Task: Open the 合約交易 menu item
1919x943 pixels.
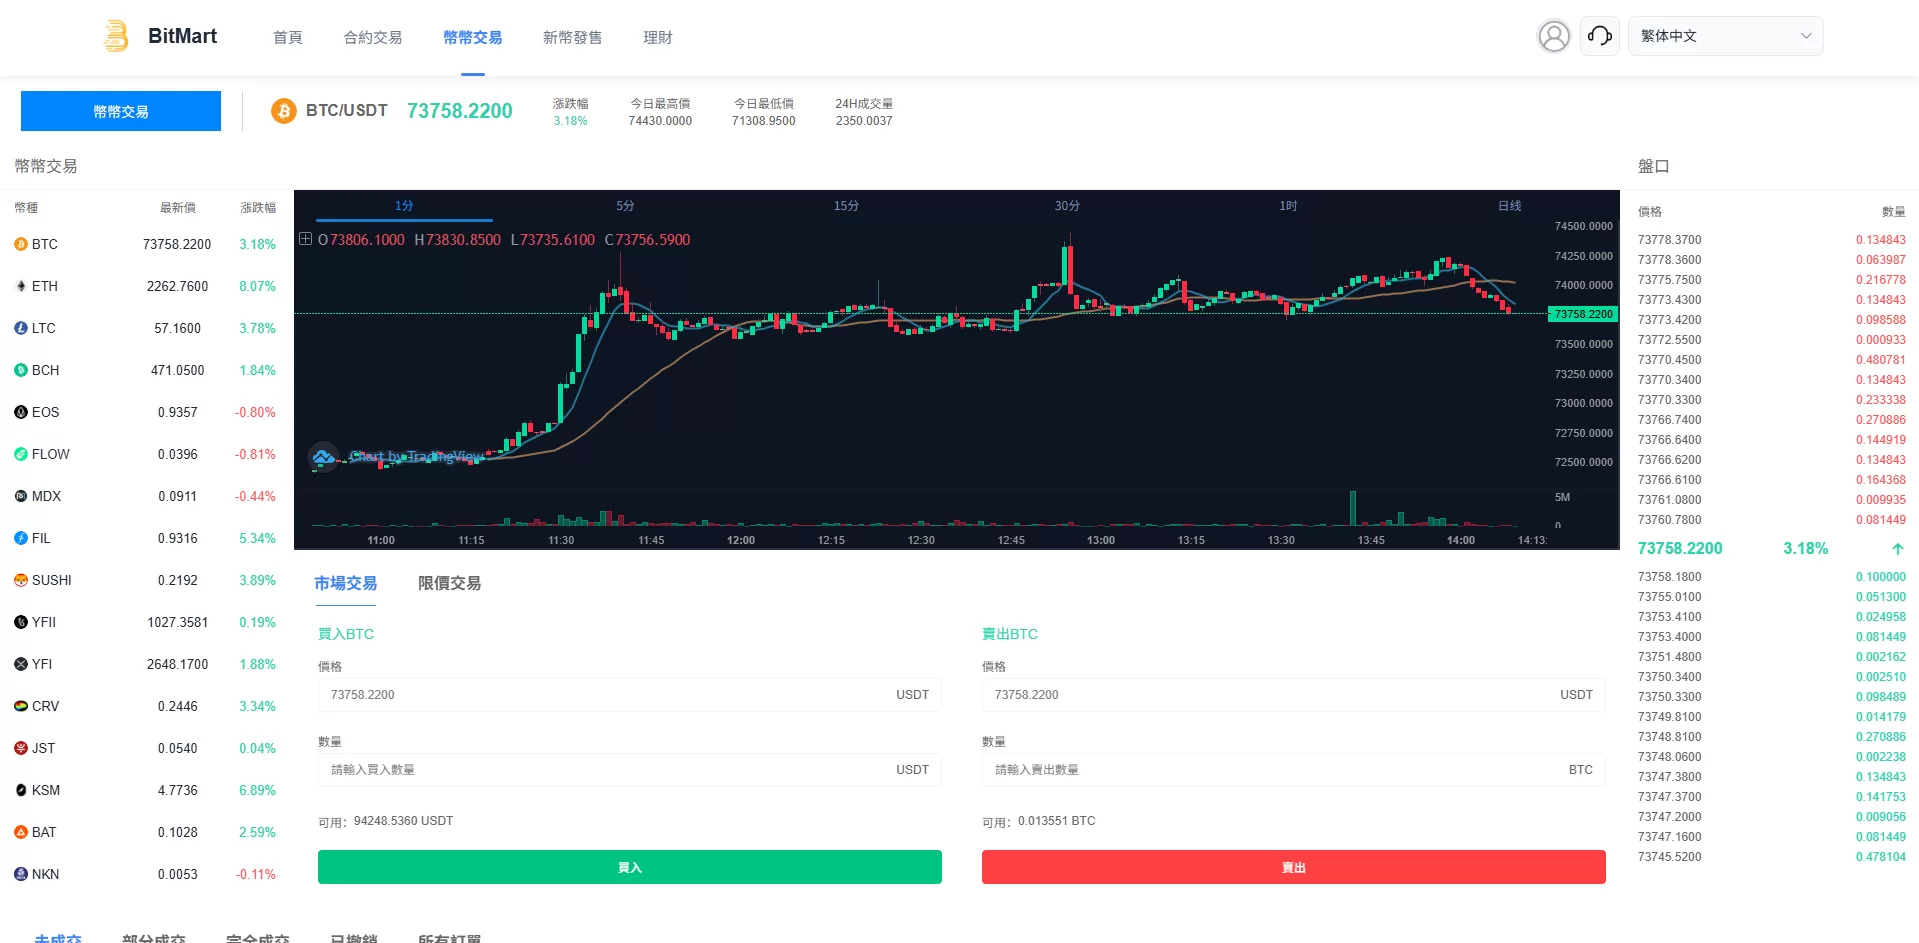Action: coord(372,38)
